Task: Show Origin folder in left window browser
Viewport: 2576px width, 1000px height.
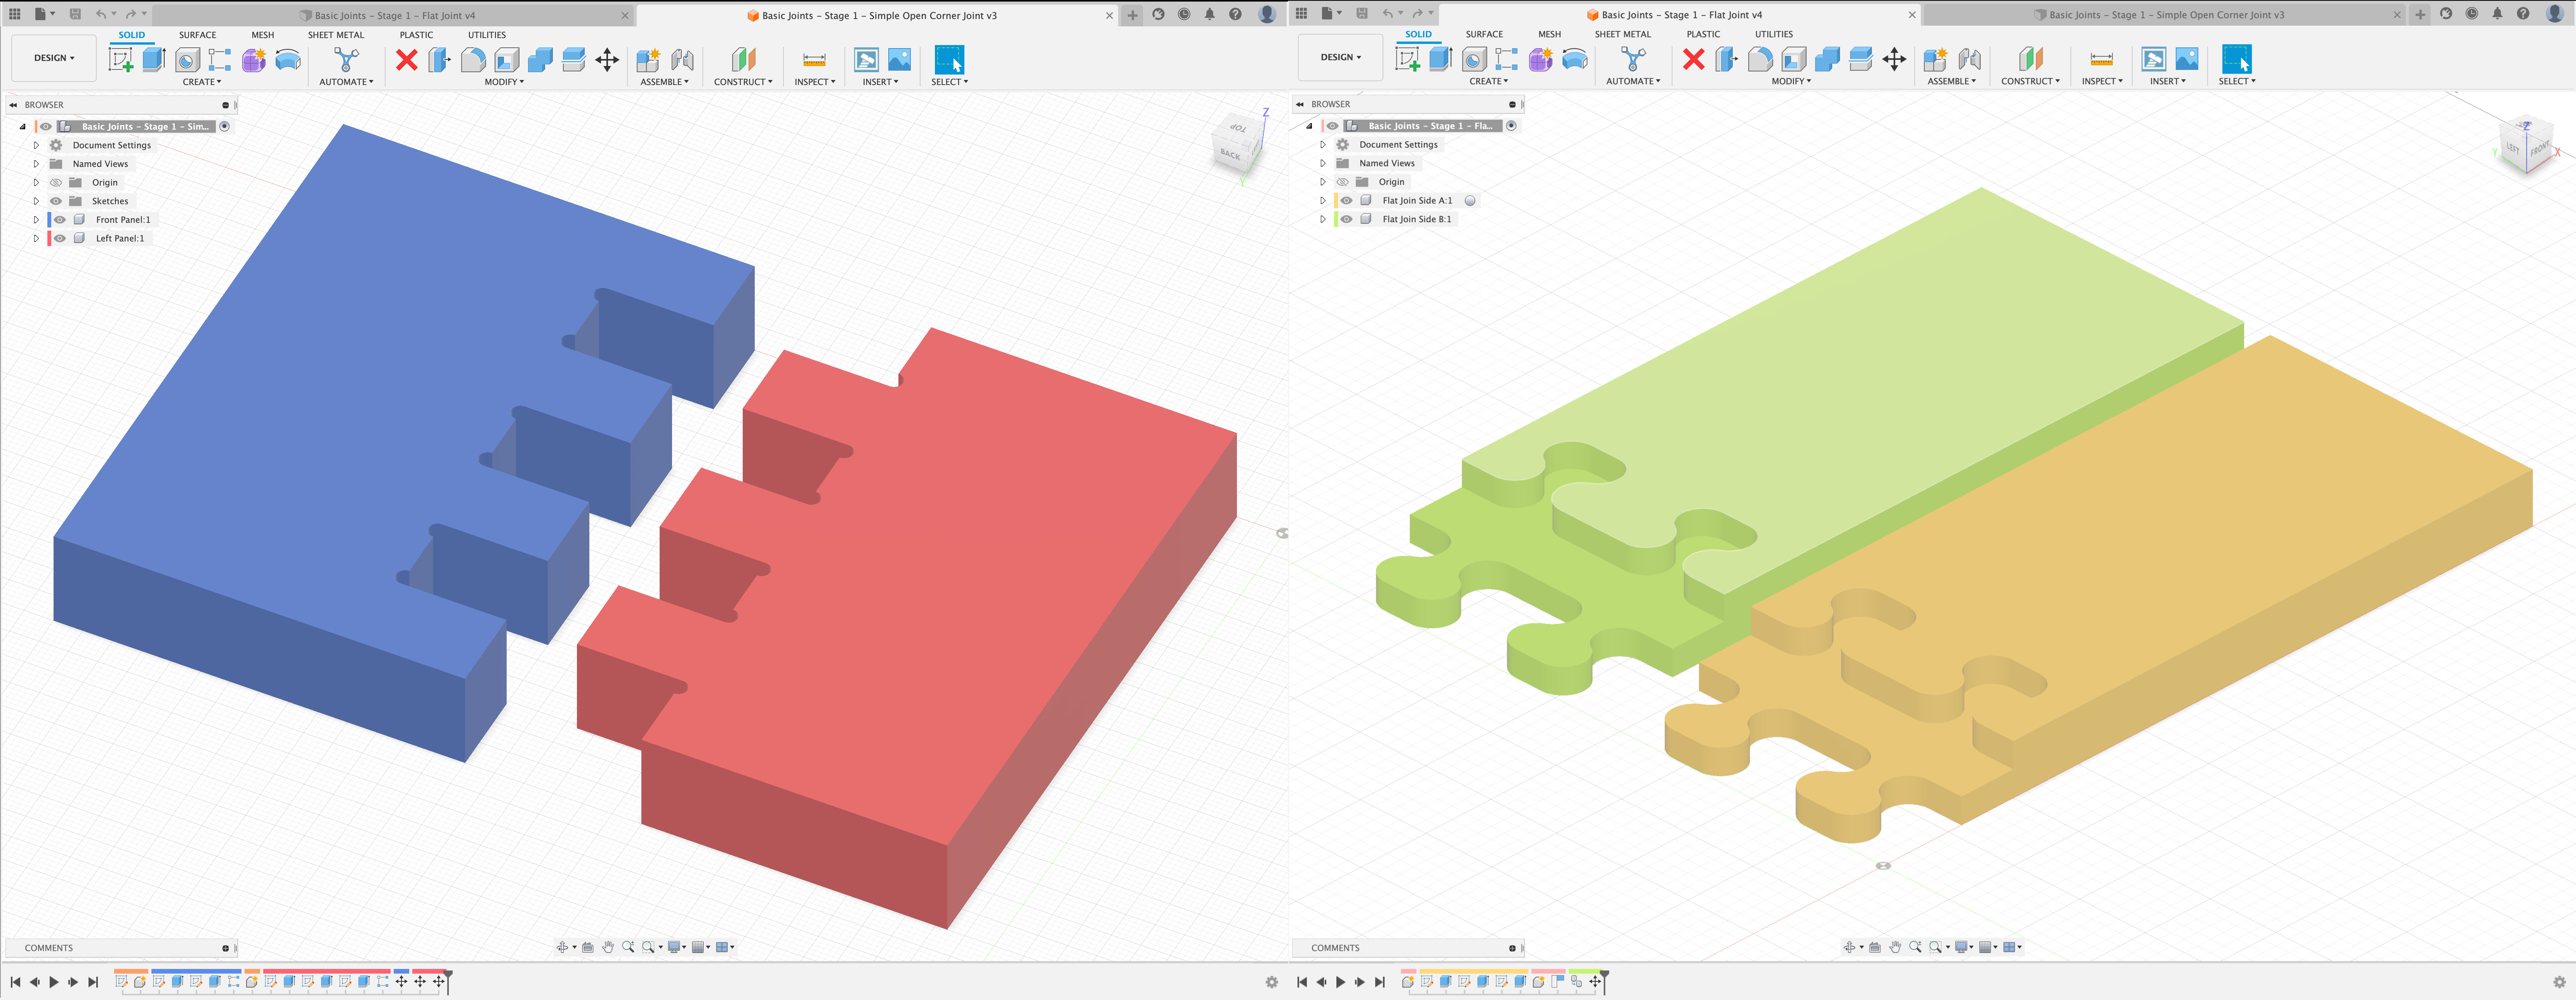Action: click(x=56, y=183)
